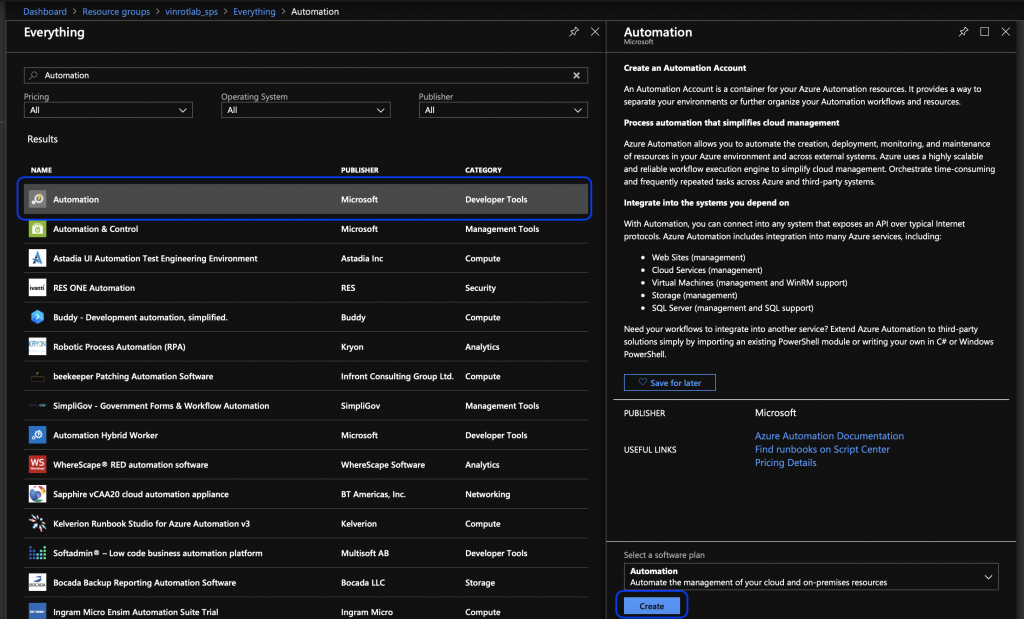Click the Create button

pyautogui.click(x=651, y=604)
